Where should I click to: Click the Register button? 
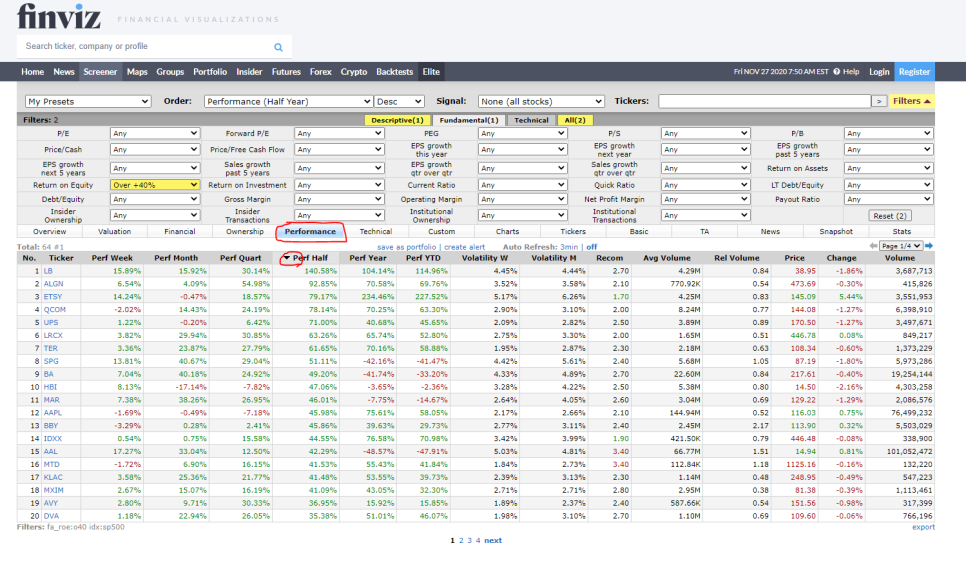914,71
